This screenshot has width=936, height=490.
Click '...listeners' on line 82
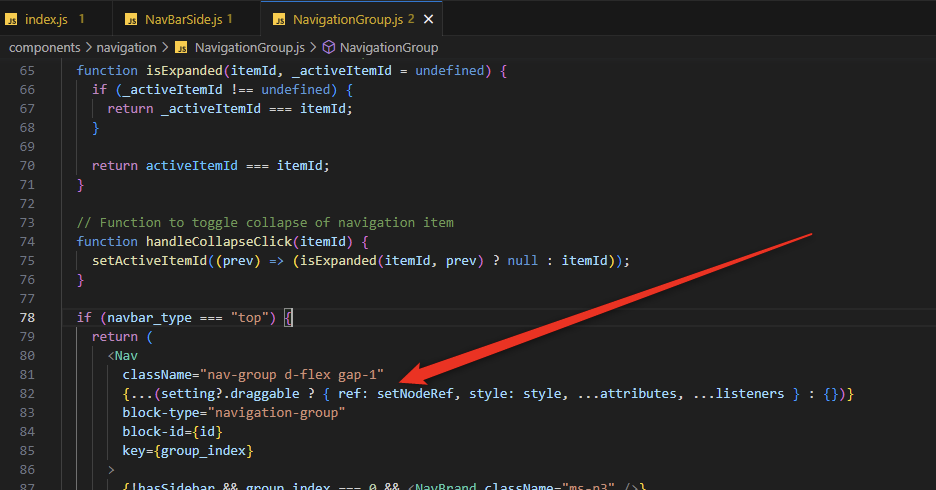click(x=738, y=394)
